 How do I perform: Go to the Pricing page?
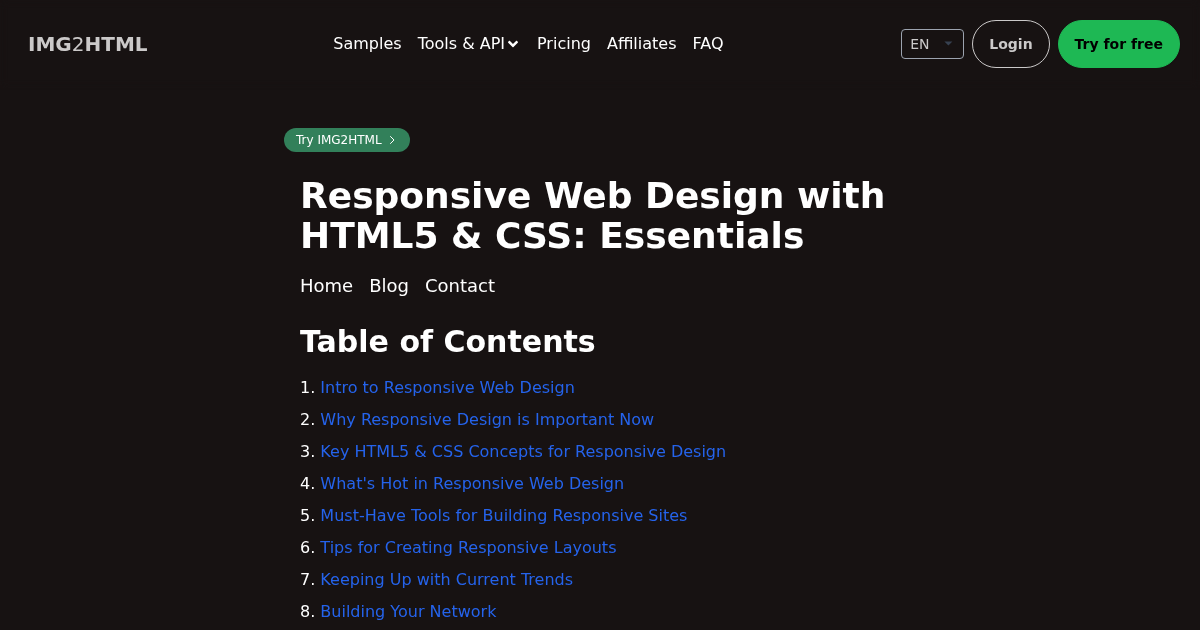pos(563,44)
